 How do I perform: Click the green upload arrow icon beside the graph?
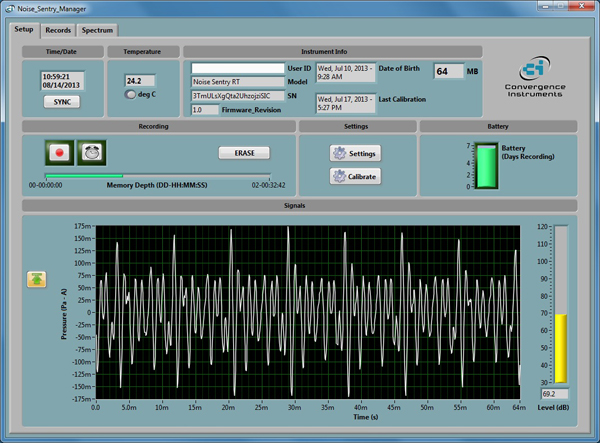pos(37,279)
